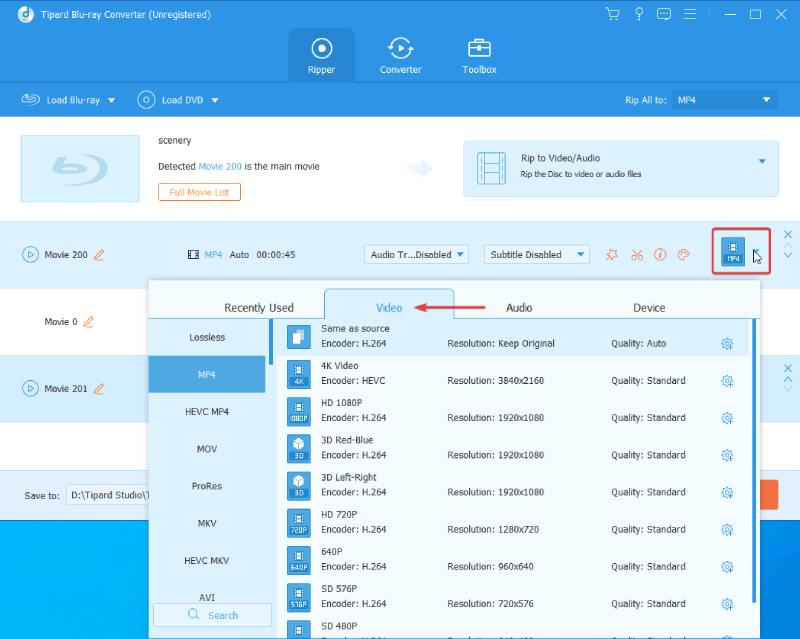Select ProRes format category
This screenshot has height=639, width=800.
pos(207,486)
